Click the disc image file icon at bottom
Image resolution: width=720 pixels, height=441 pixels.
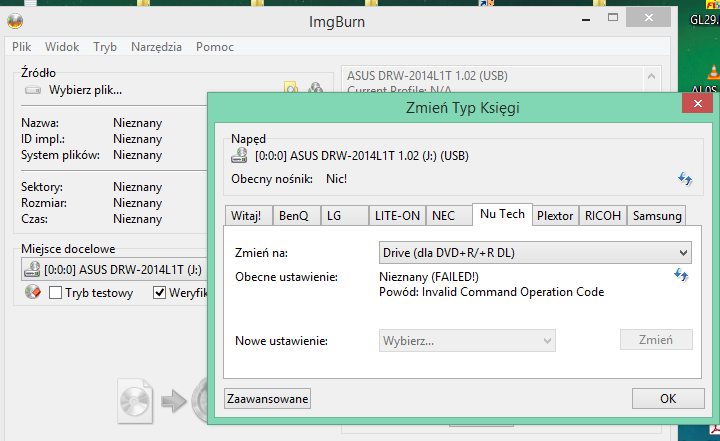click(135, 401)
